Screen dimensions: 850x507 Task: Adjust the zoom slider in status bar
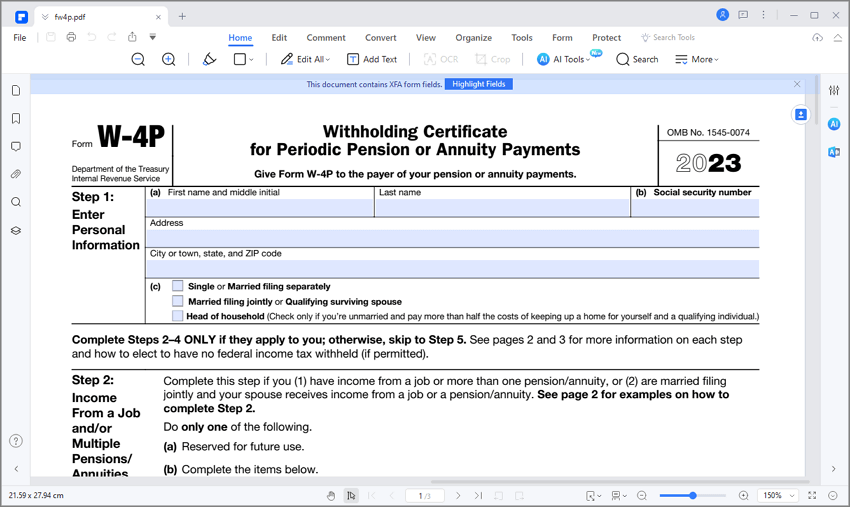coord(692,496)
